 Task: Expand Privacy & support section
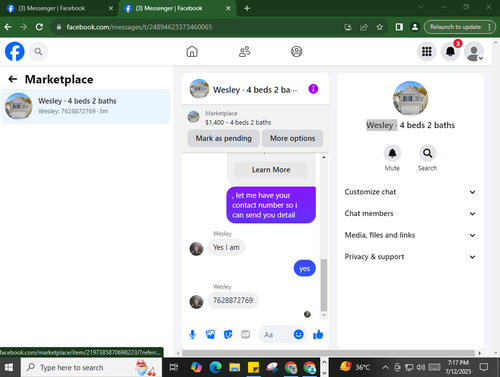(410, 257)
